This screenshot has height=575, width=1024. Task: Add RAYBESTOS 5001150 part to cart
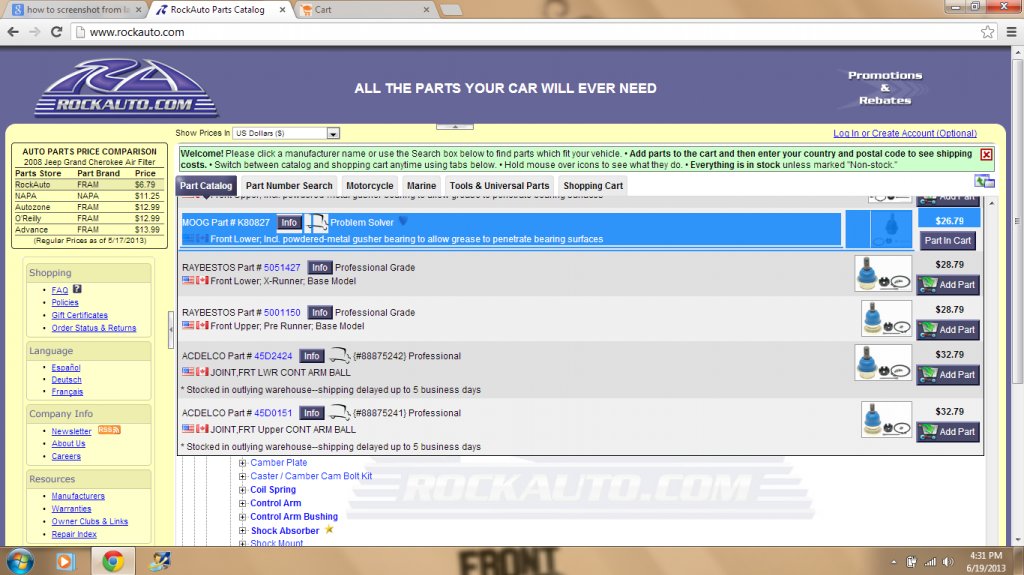[948, 329]
